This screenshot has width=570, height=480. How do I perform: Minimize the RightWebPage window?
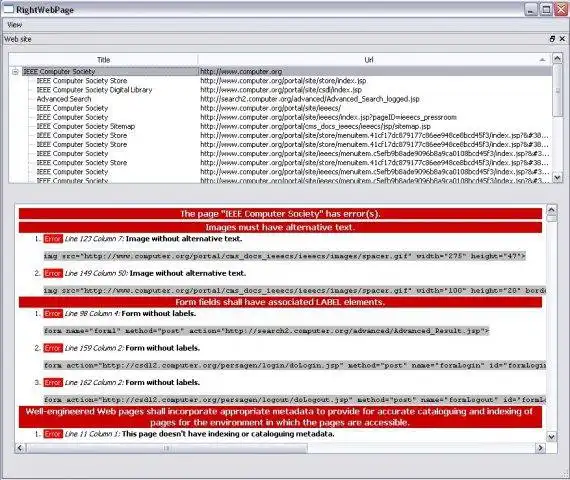531,9
